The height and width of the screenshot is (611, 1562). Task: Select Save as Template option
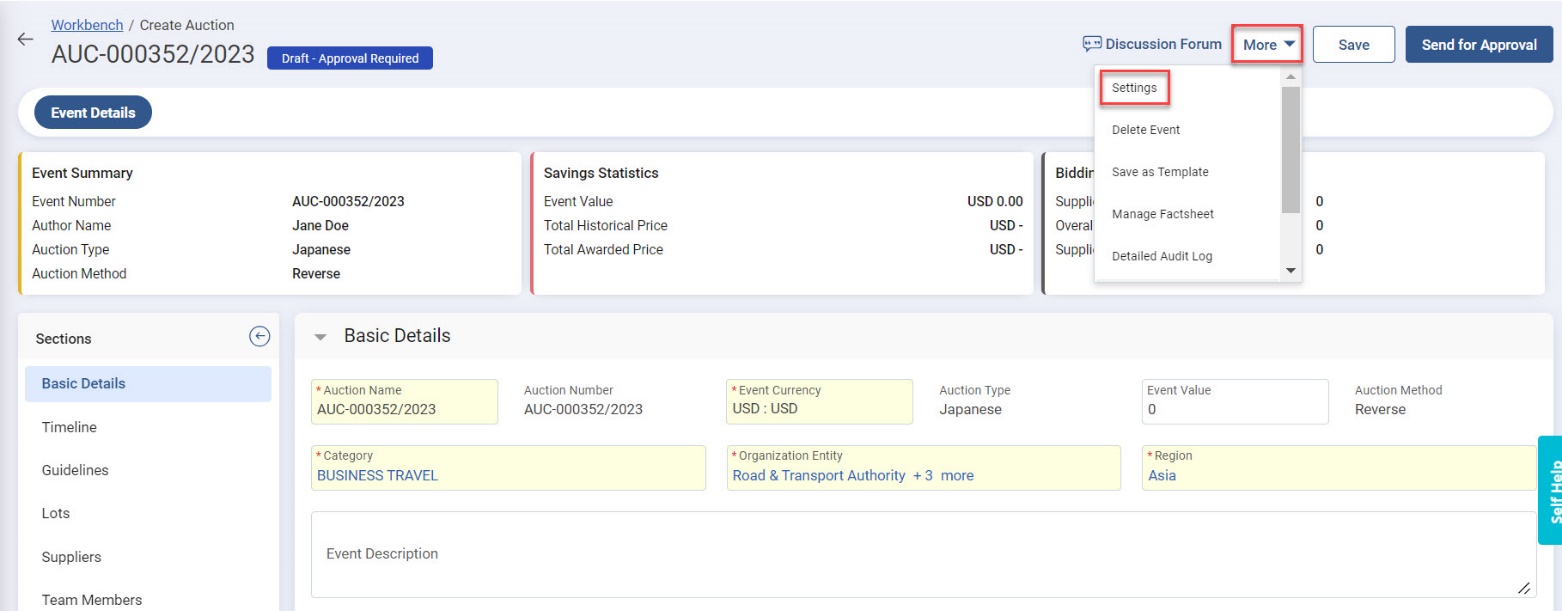1159,172
